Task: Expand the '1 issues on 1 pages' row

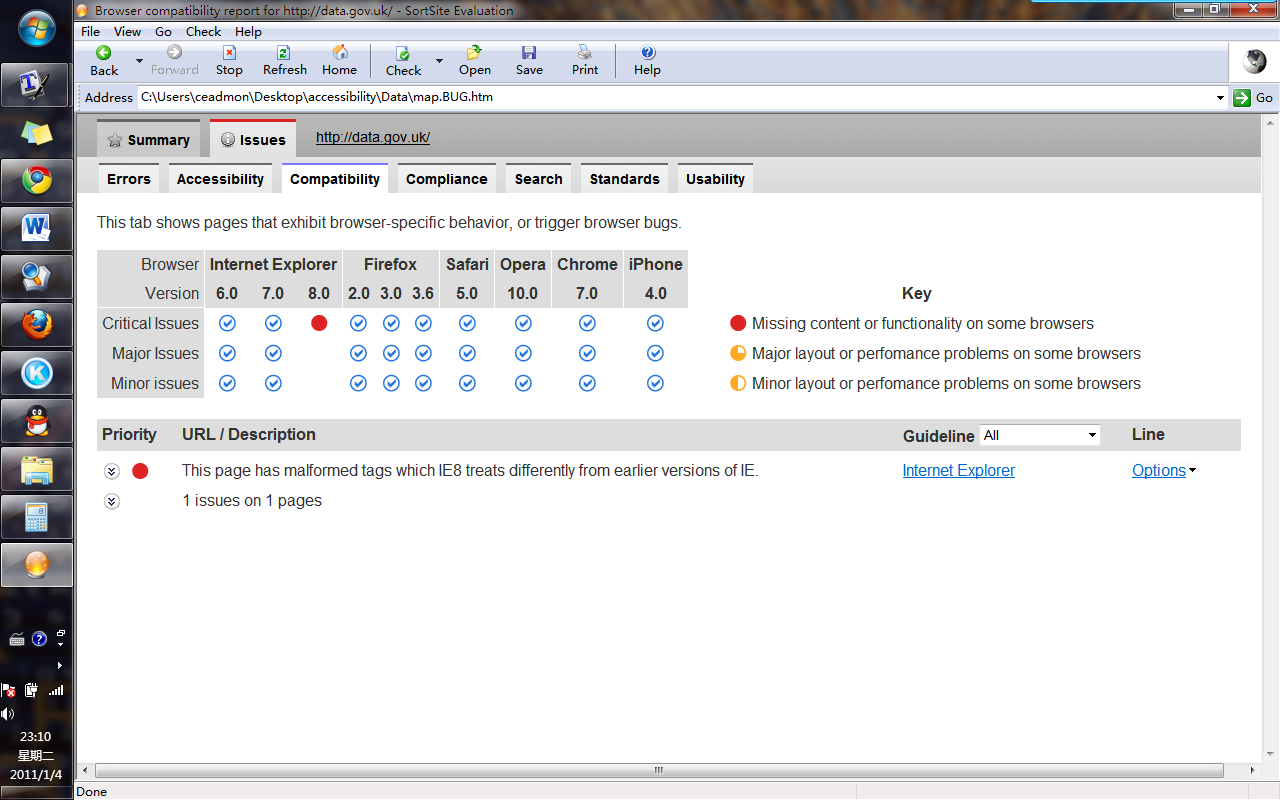Action: (x=112, y=501)
